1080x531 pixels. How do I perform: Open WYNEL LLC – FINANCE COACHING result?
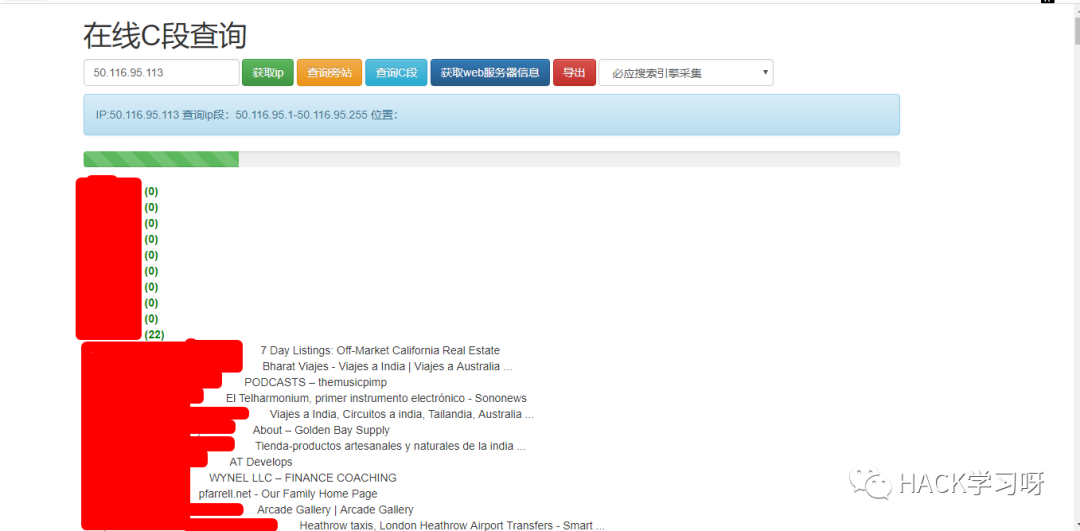tap(302, 478)
